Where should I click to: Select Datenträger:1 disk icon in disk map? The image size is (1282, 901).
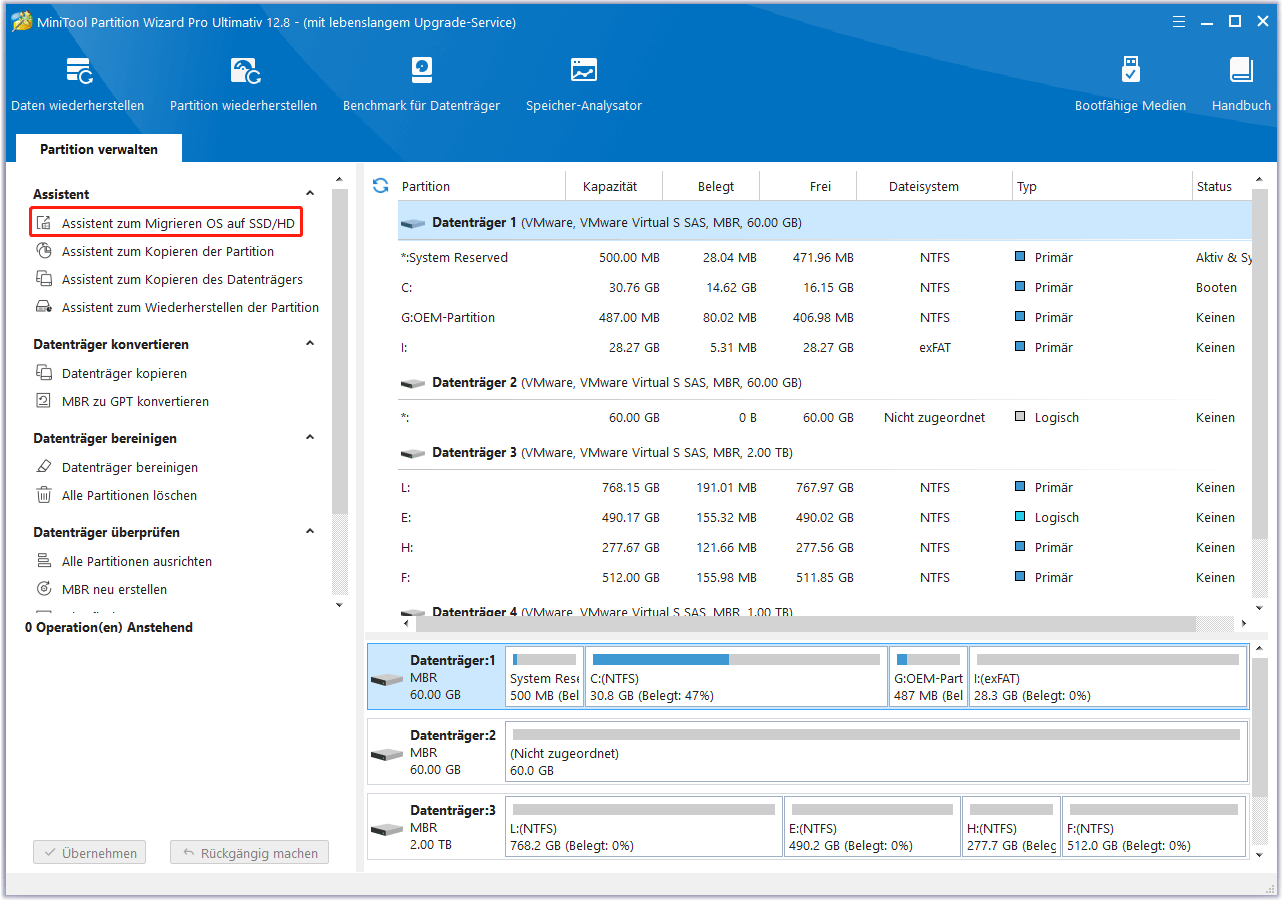(387, 679)
